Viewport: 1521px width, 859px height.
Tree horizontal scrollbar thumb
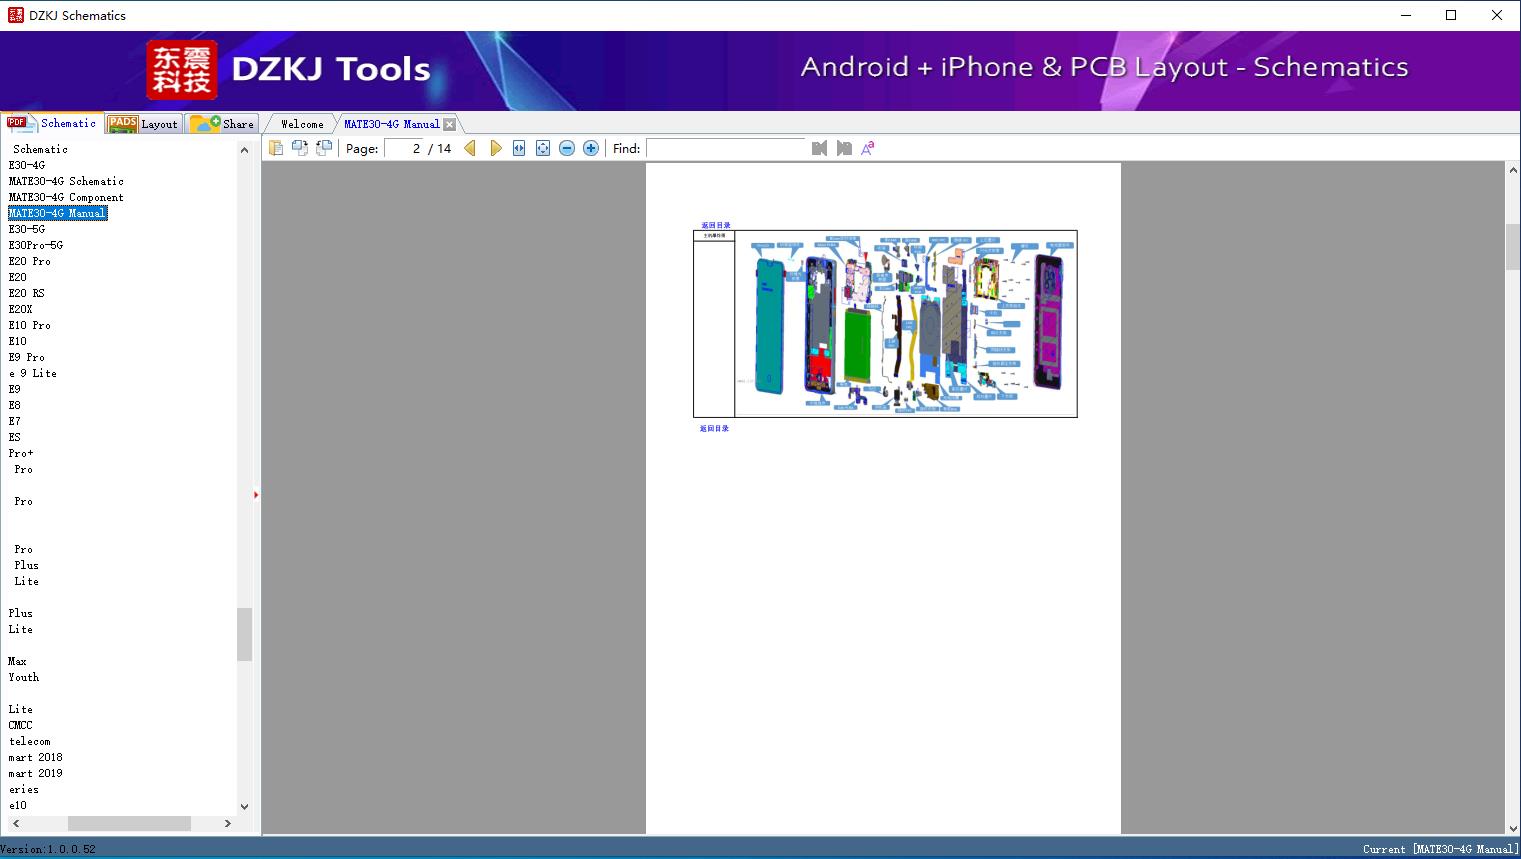click(x=129, y=823)
